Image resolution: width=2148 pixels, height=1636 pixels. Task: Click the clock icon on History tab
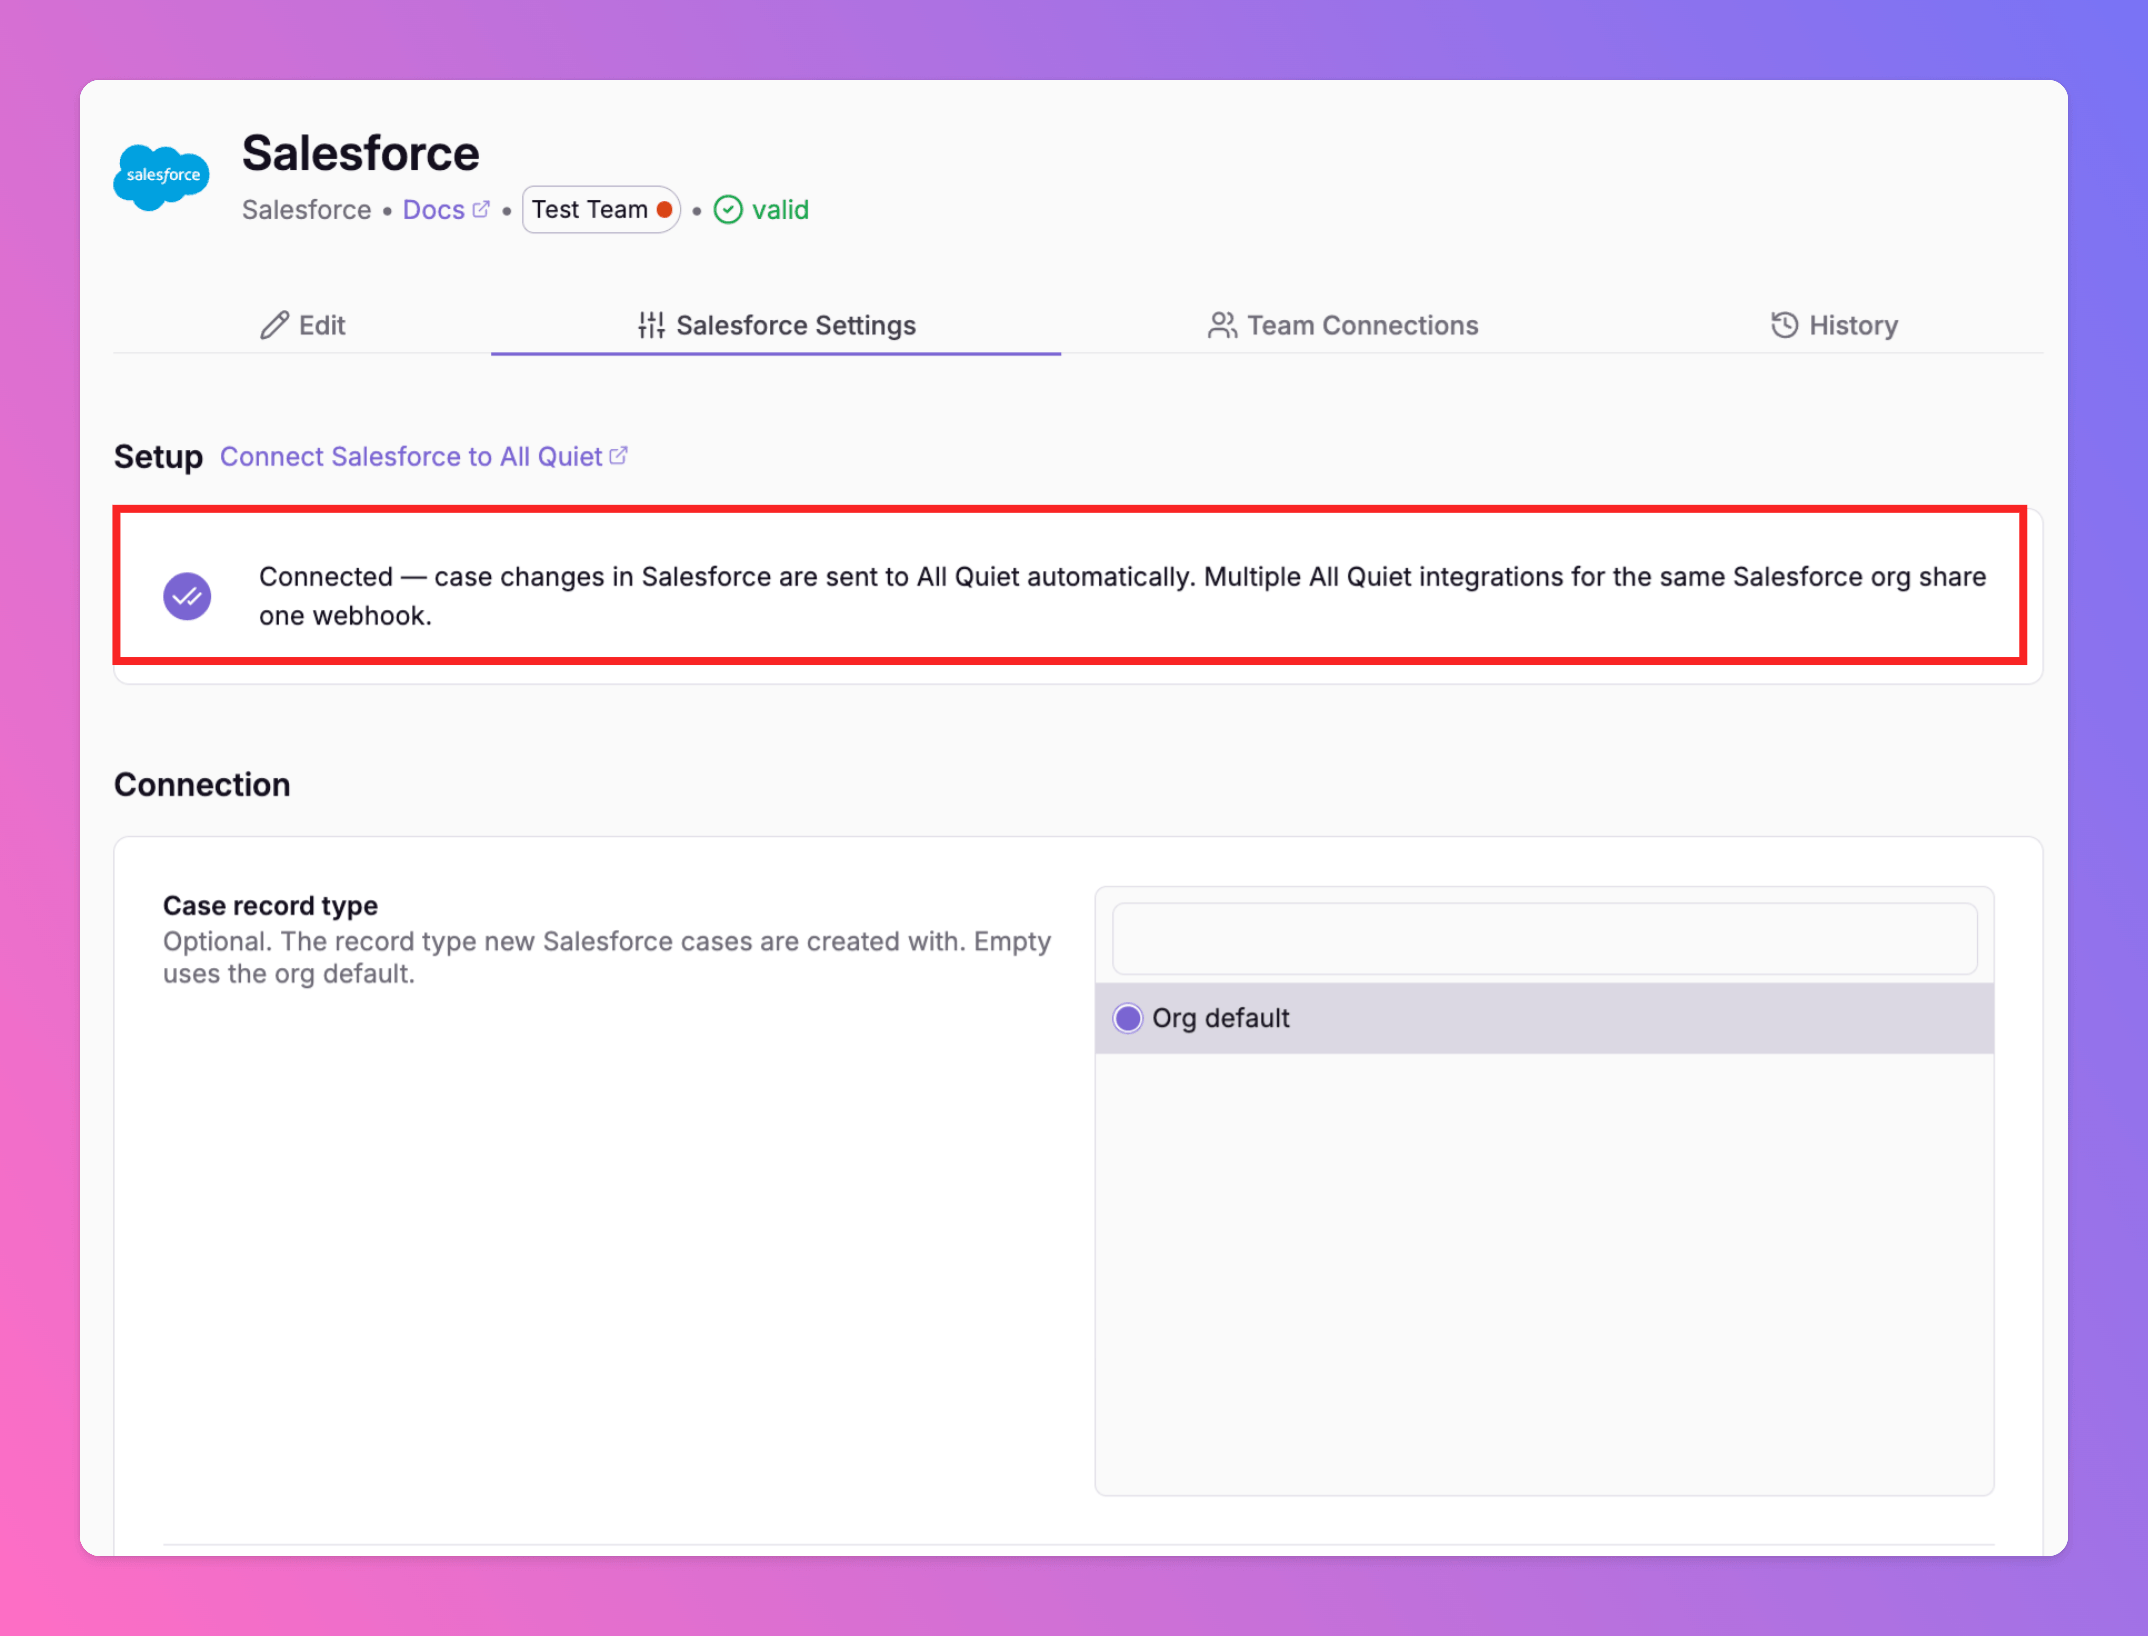[x=1785, y=325]
